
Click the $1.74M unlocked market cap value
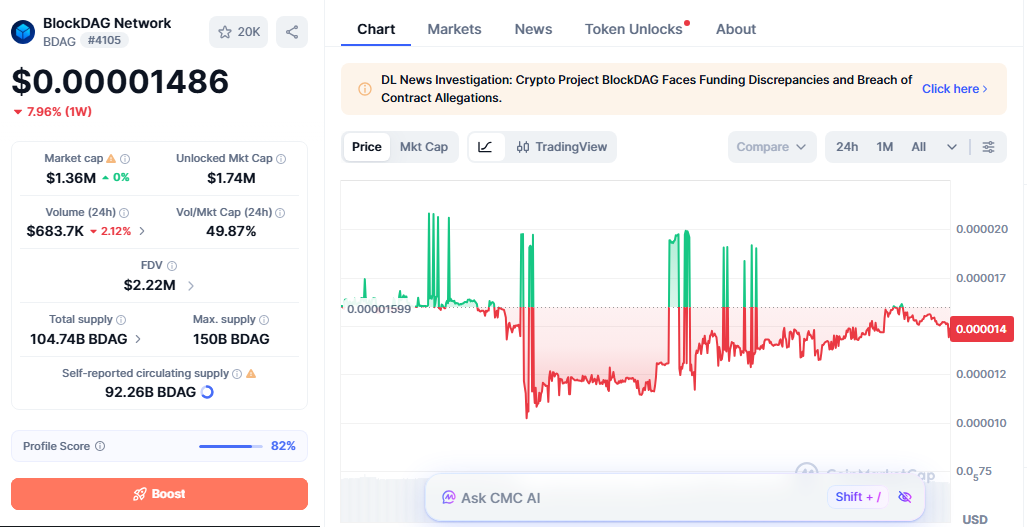point(231,177)
